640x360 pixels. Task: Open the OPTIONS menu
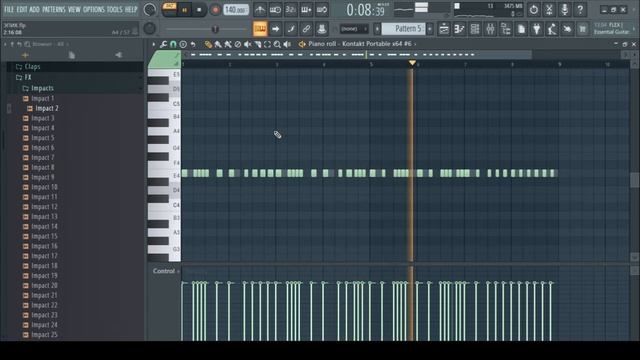click(94, 9)
